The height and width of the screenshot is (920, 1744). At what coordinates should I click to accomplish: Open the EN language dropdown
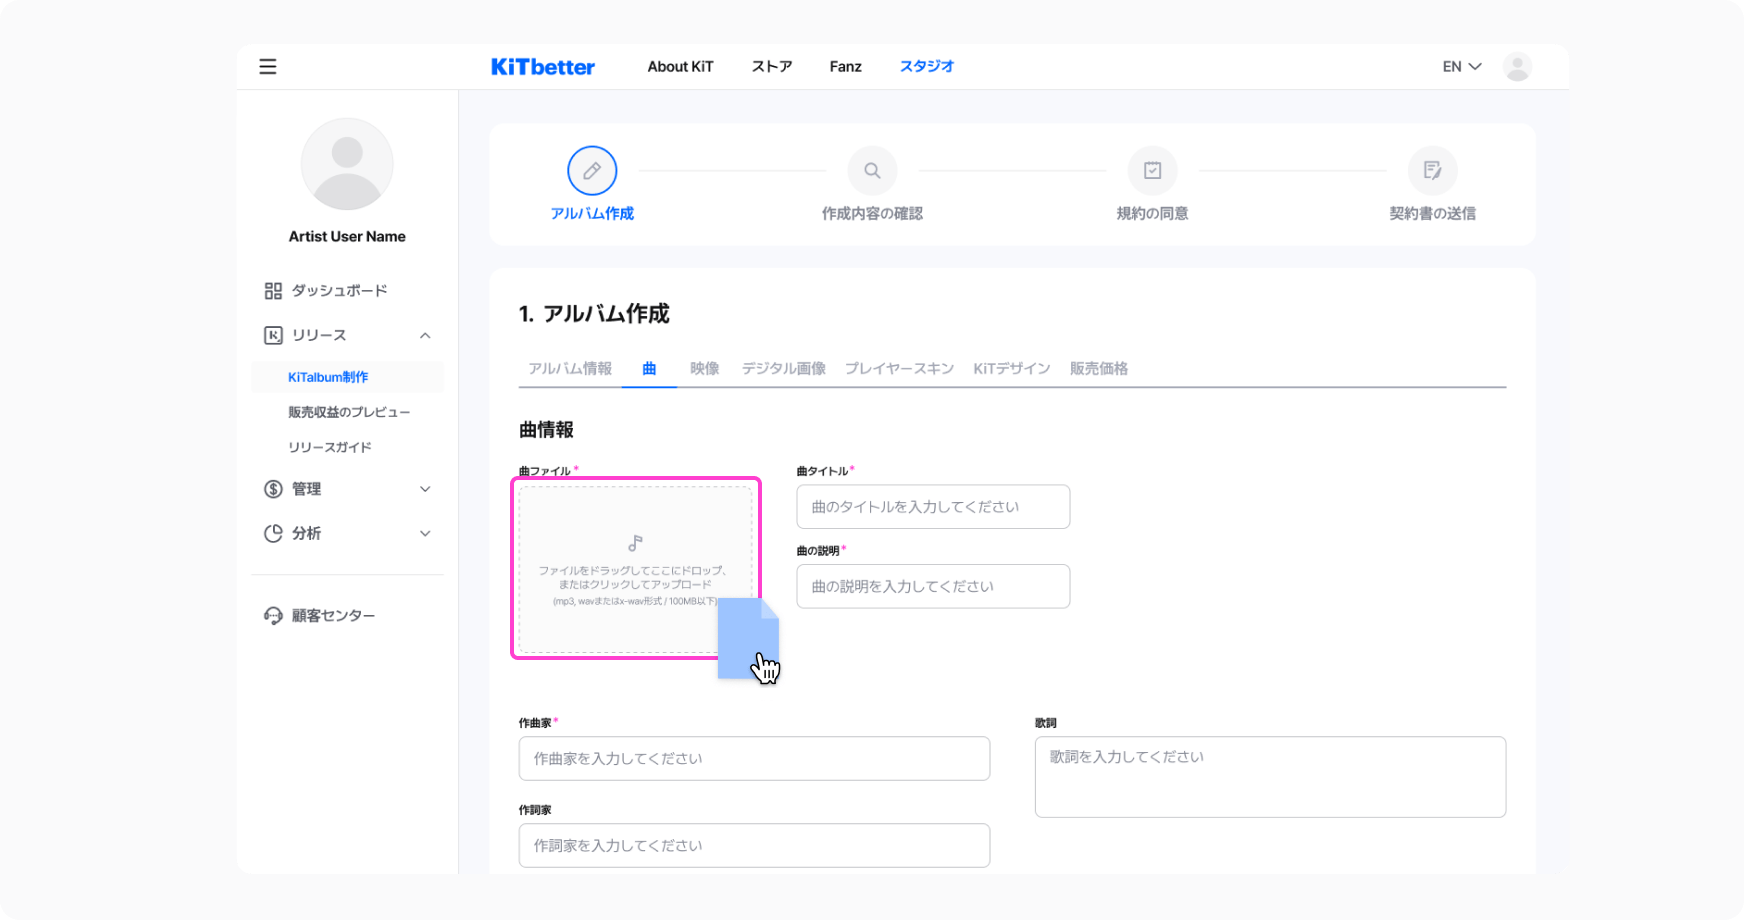pos(1461,67)
